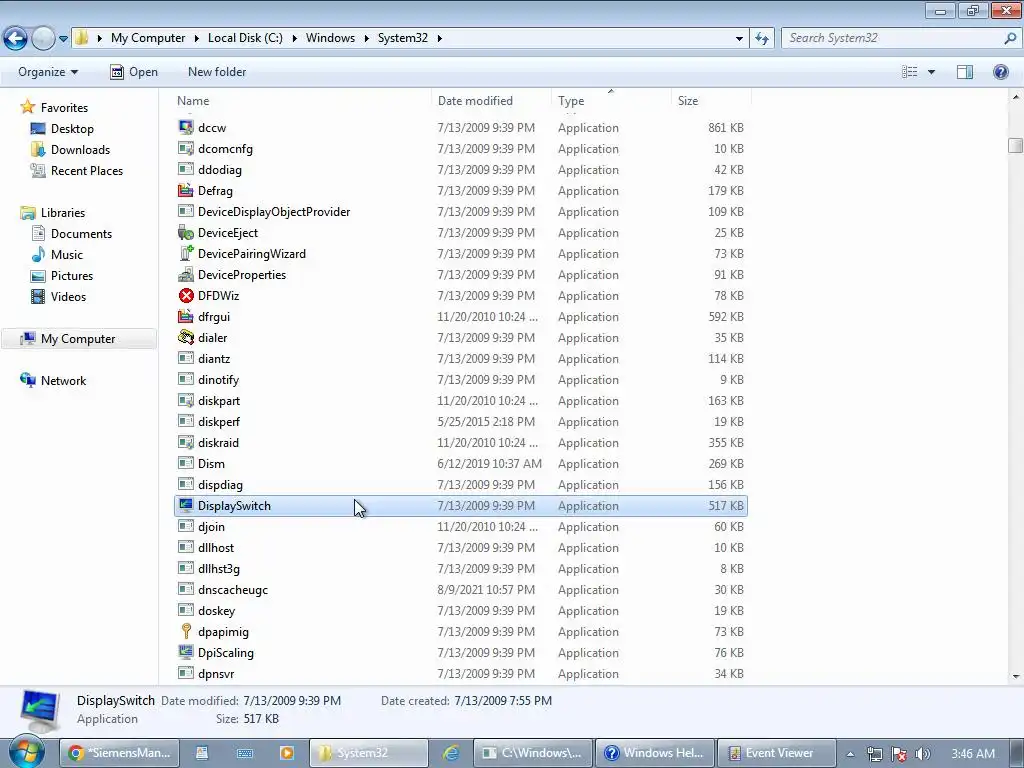This screenshot has width=1024, height=768.
Task: Click the network tray icon
Action: (874, 754)
